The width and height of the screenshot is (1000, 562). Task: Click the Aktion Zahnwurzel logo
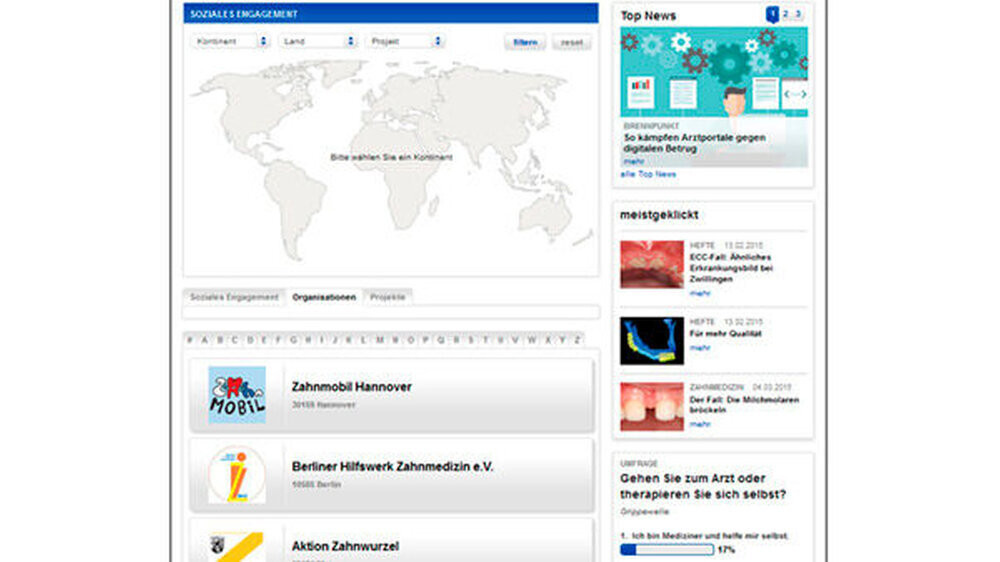pos(237,546)
